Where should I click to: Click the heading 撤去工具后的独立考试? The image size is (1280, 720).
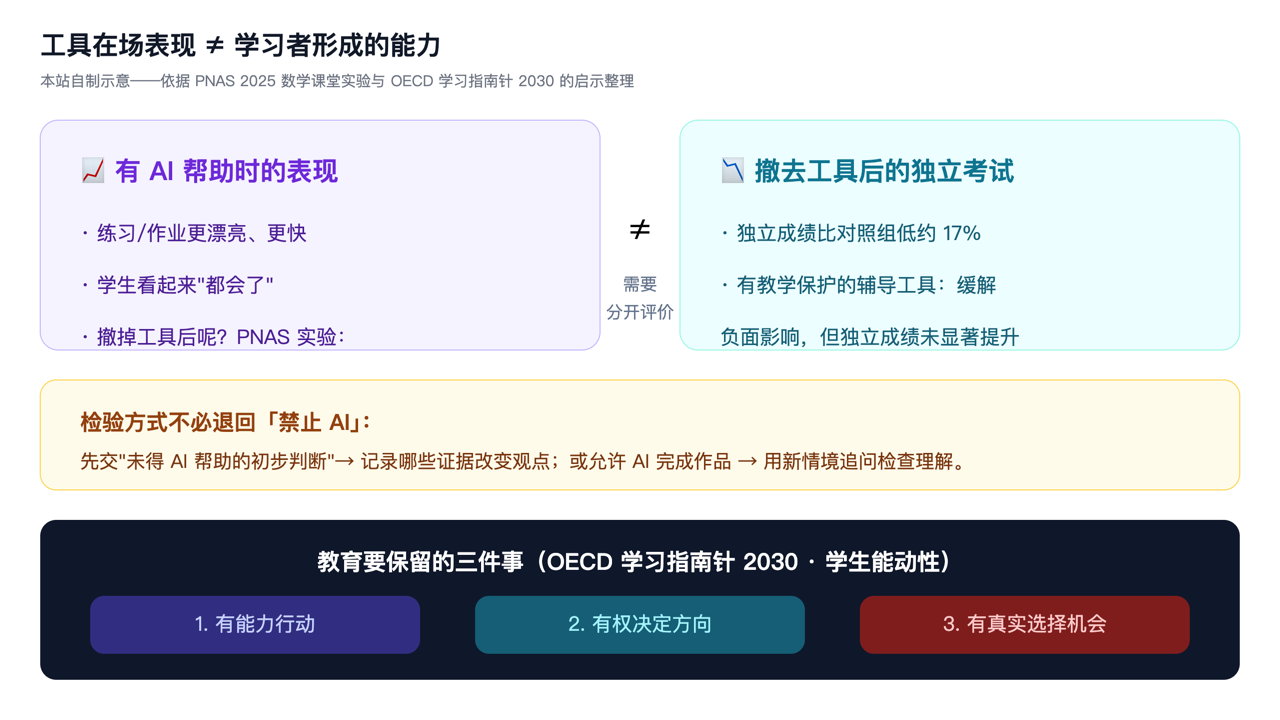tap(884, 171)
